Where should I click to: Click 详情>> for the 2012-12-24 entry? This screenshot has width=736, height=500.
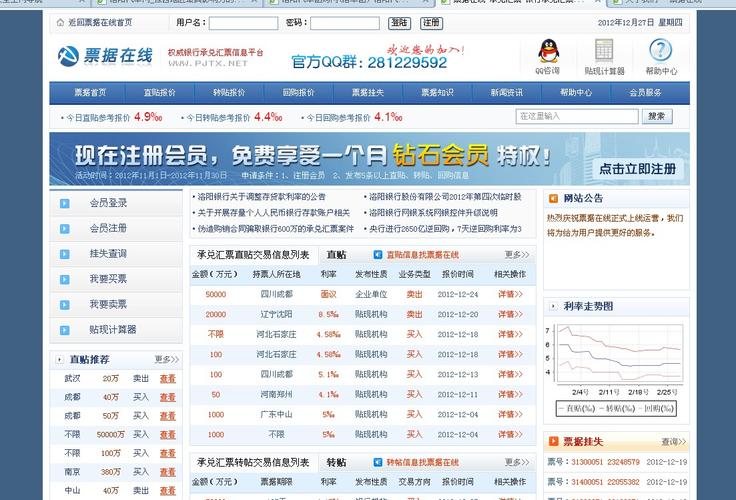pyautogui.click(x=510, y=295)
